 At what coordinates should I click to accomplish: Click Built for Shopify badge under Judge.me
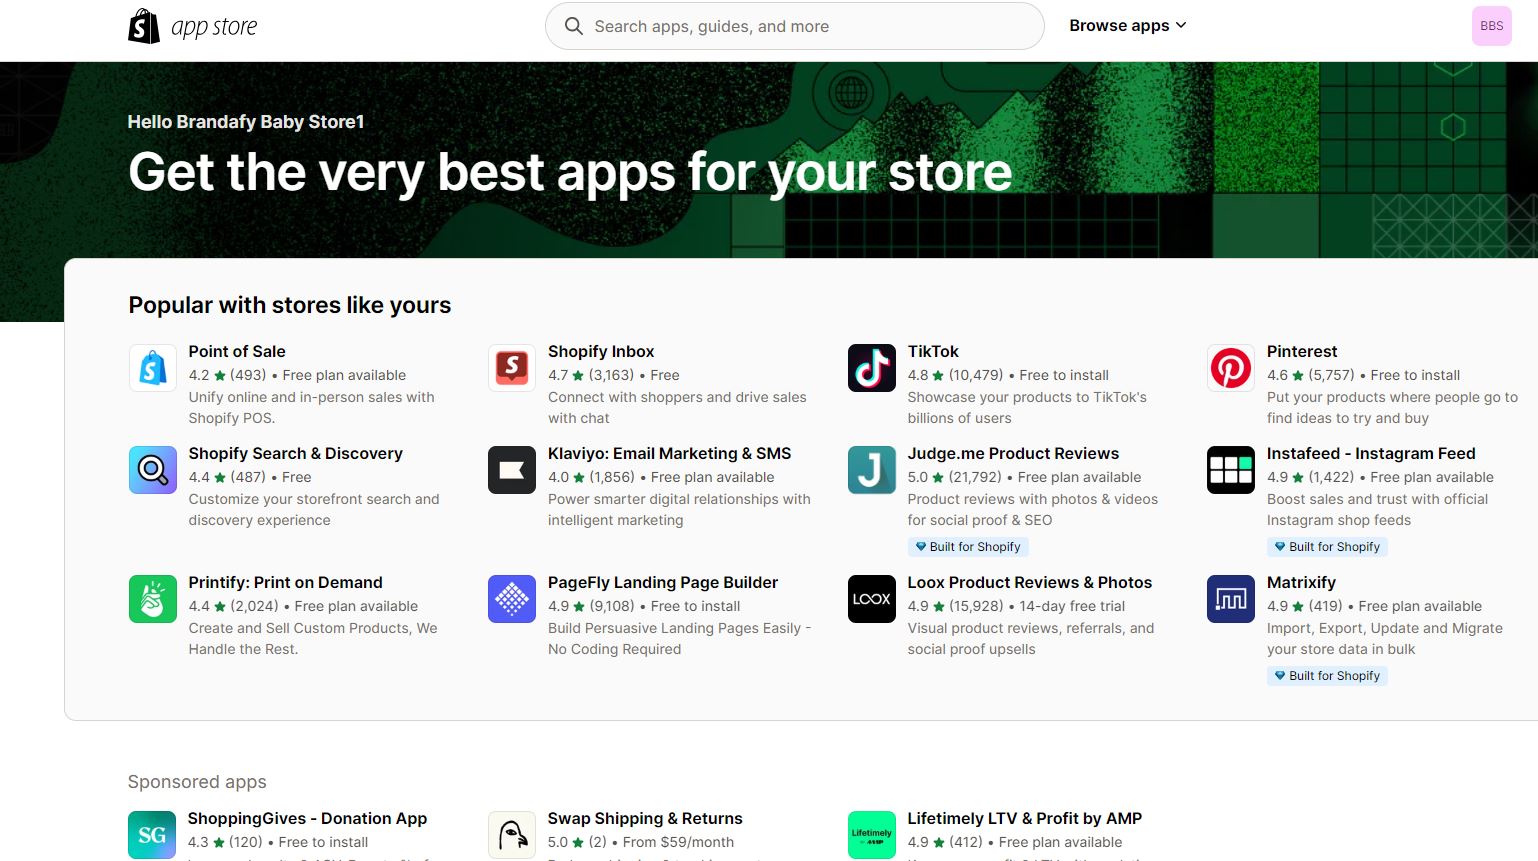[968, 547]
